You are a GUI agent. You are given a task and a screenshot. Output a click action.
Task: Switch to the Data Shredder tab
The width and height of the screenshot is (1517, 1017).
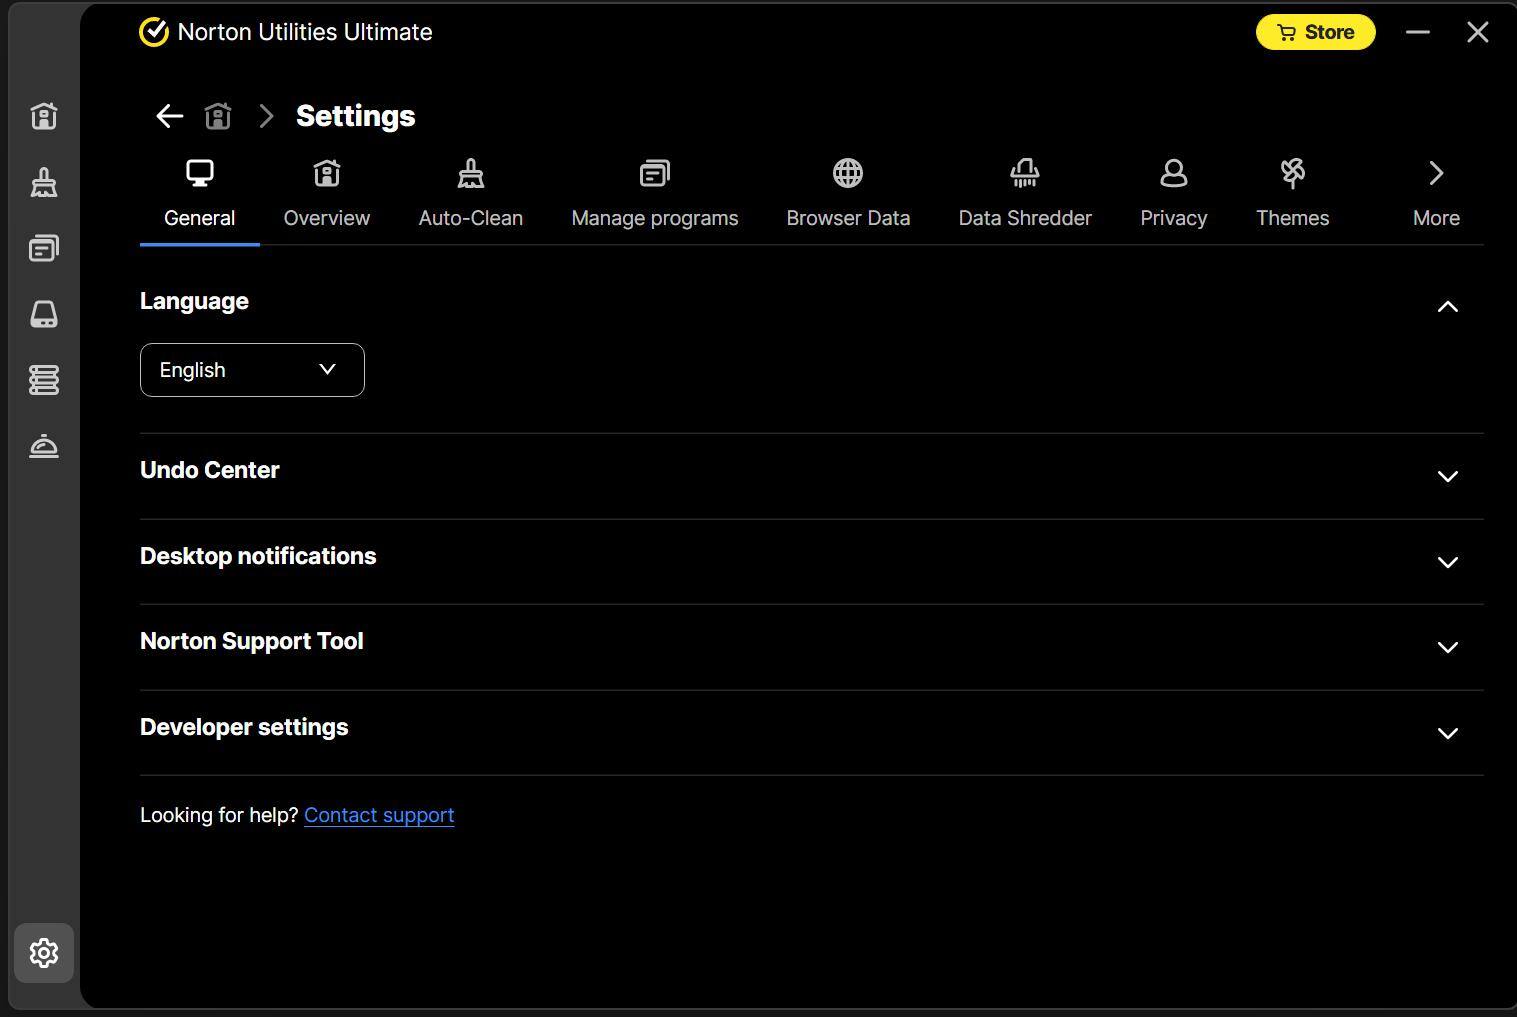(x=1024, y=194)
